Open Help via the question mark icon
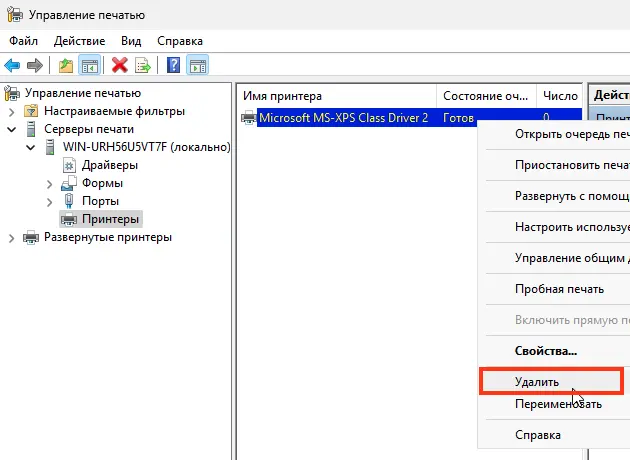The height and width of the screenshot is (460, 630). pos(174,65)
